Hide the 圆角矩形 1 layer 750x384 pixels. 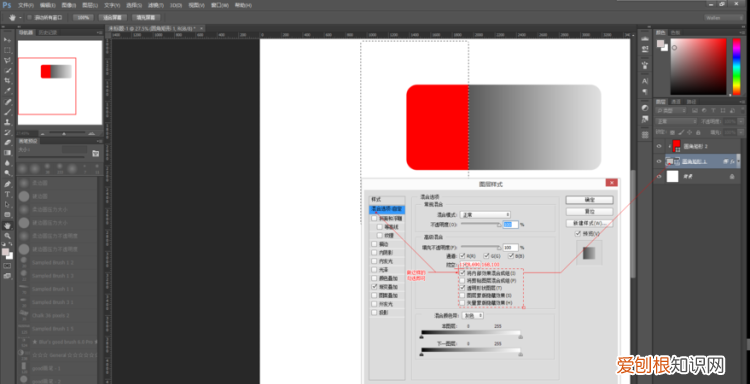[659, 162]
